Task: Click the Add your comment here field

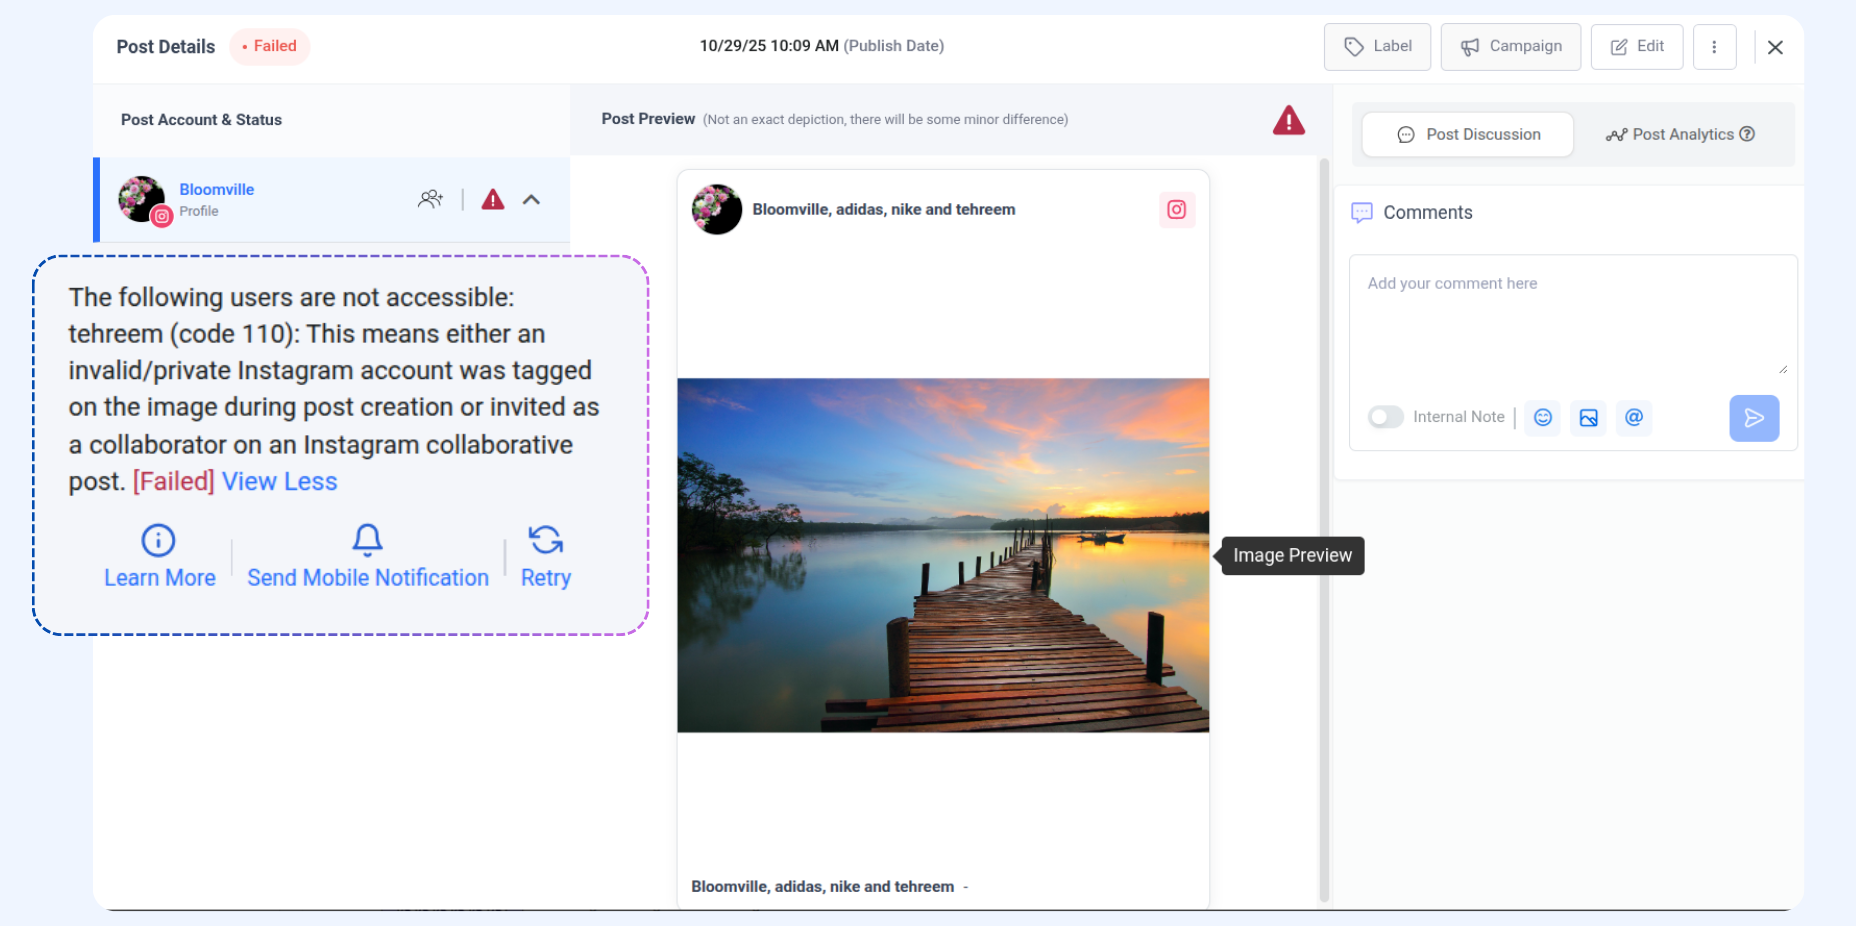Action: point(1573,316)
